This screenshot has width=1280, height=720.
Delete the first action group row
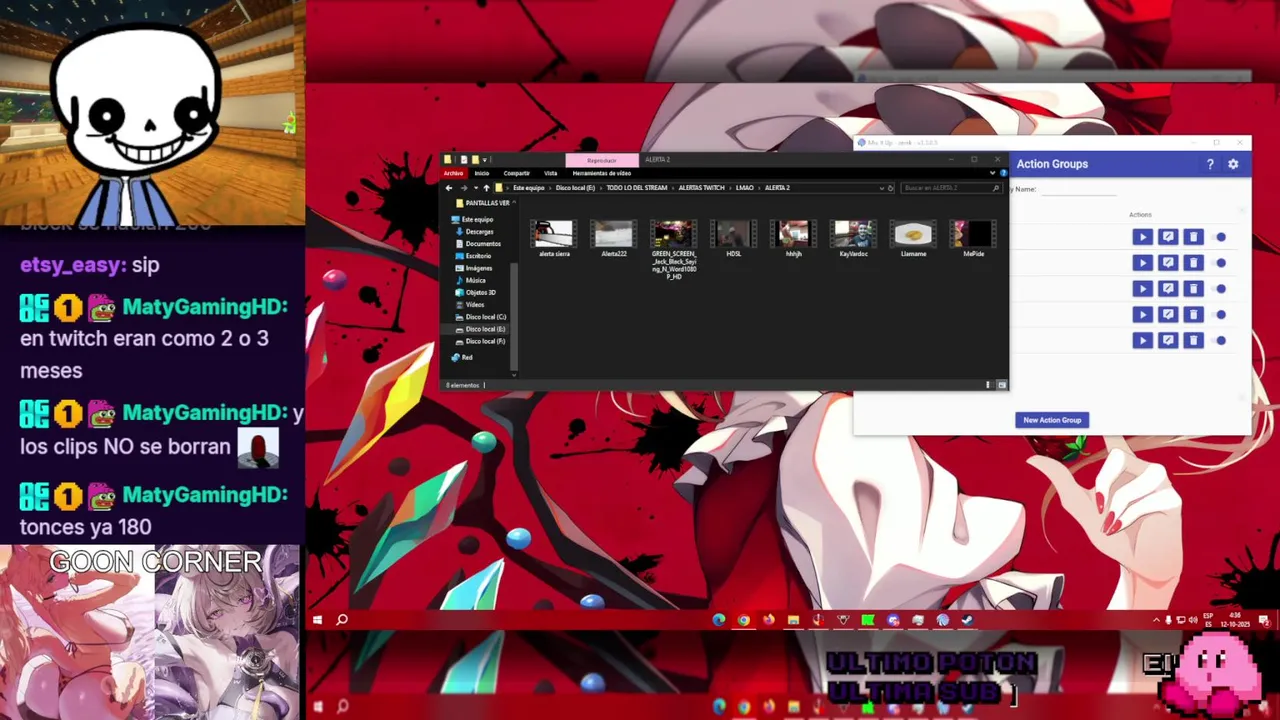pyautogui.click(x=1193, y=237)
